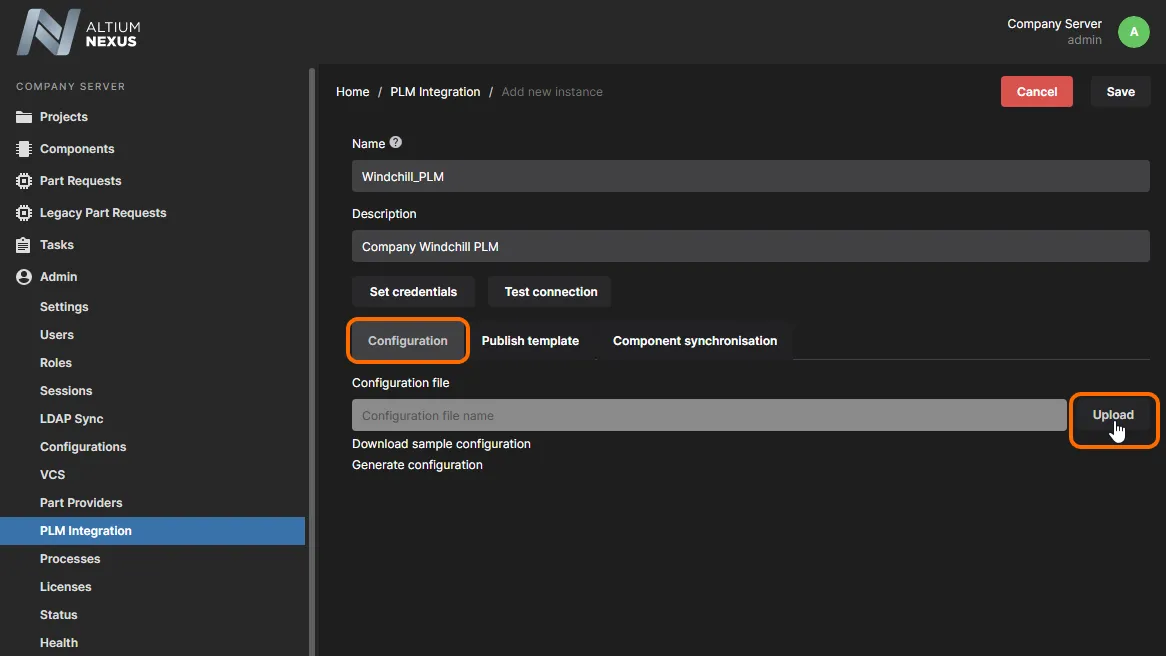The image size is (1166, 656).
Task: Open the VCS admin page
Action: point(53,475)
